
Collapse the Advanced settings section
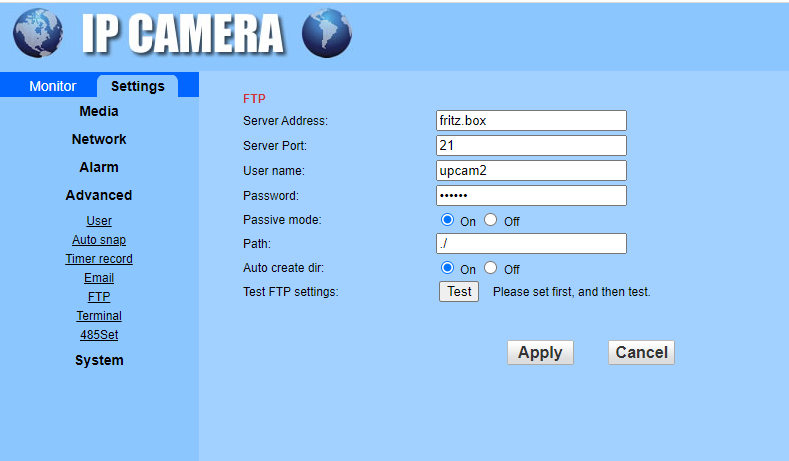click(99, 195)
